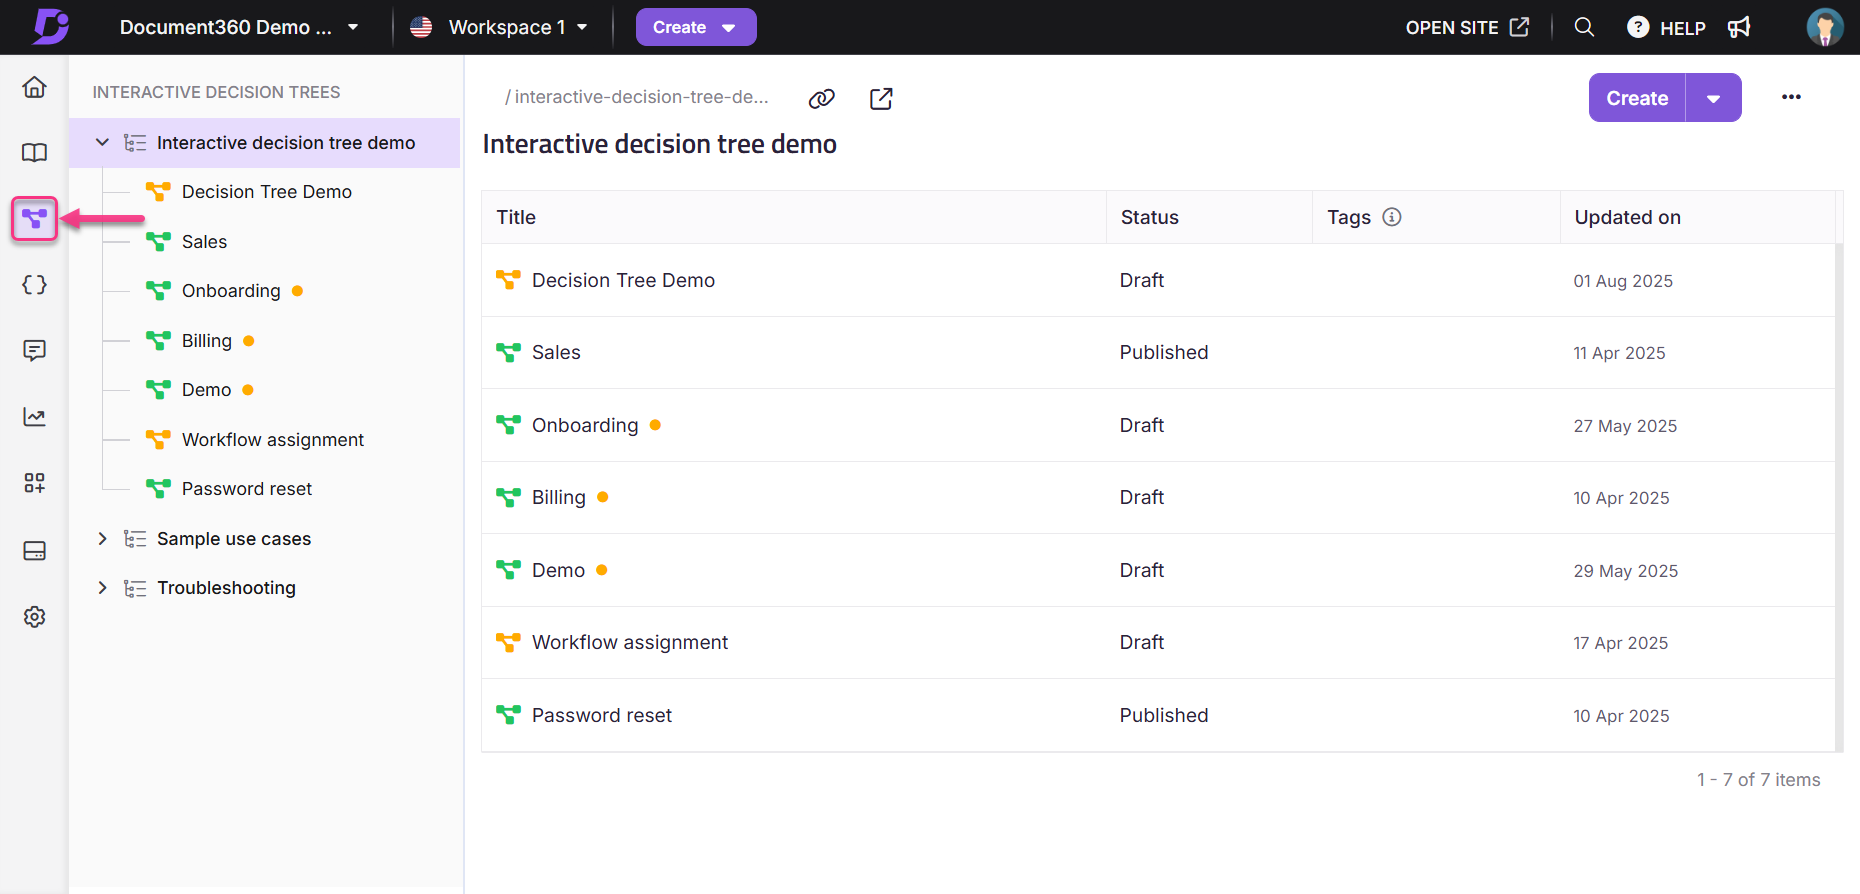Expand the Sample use cases category
The height and width of the screenshot is (894, 1860).
click(102, 539)
